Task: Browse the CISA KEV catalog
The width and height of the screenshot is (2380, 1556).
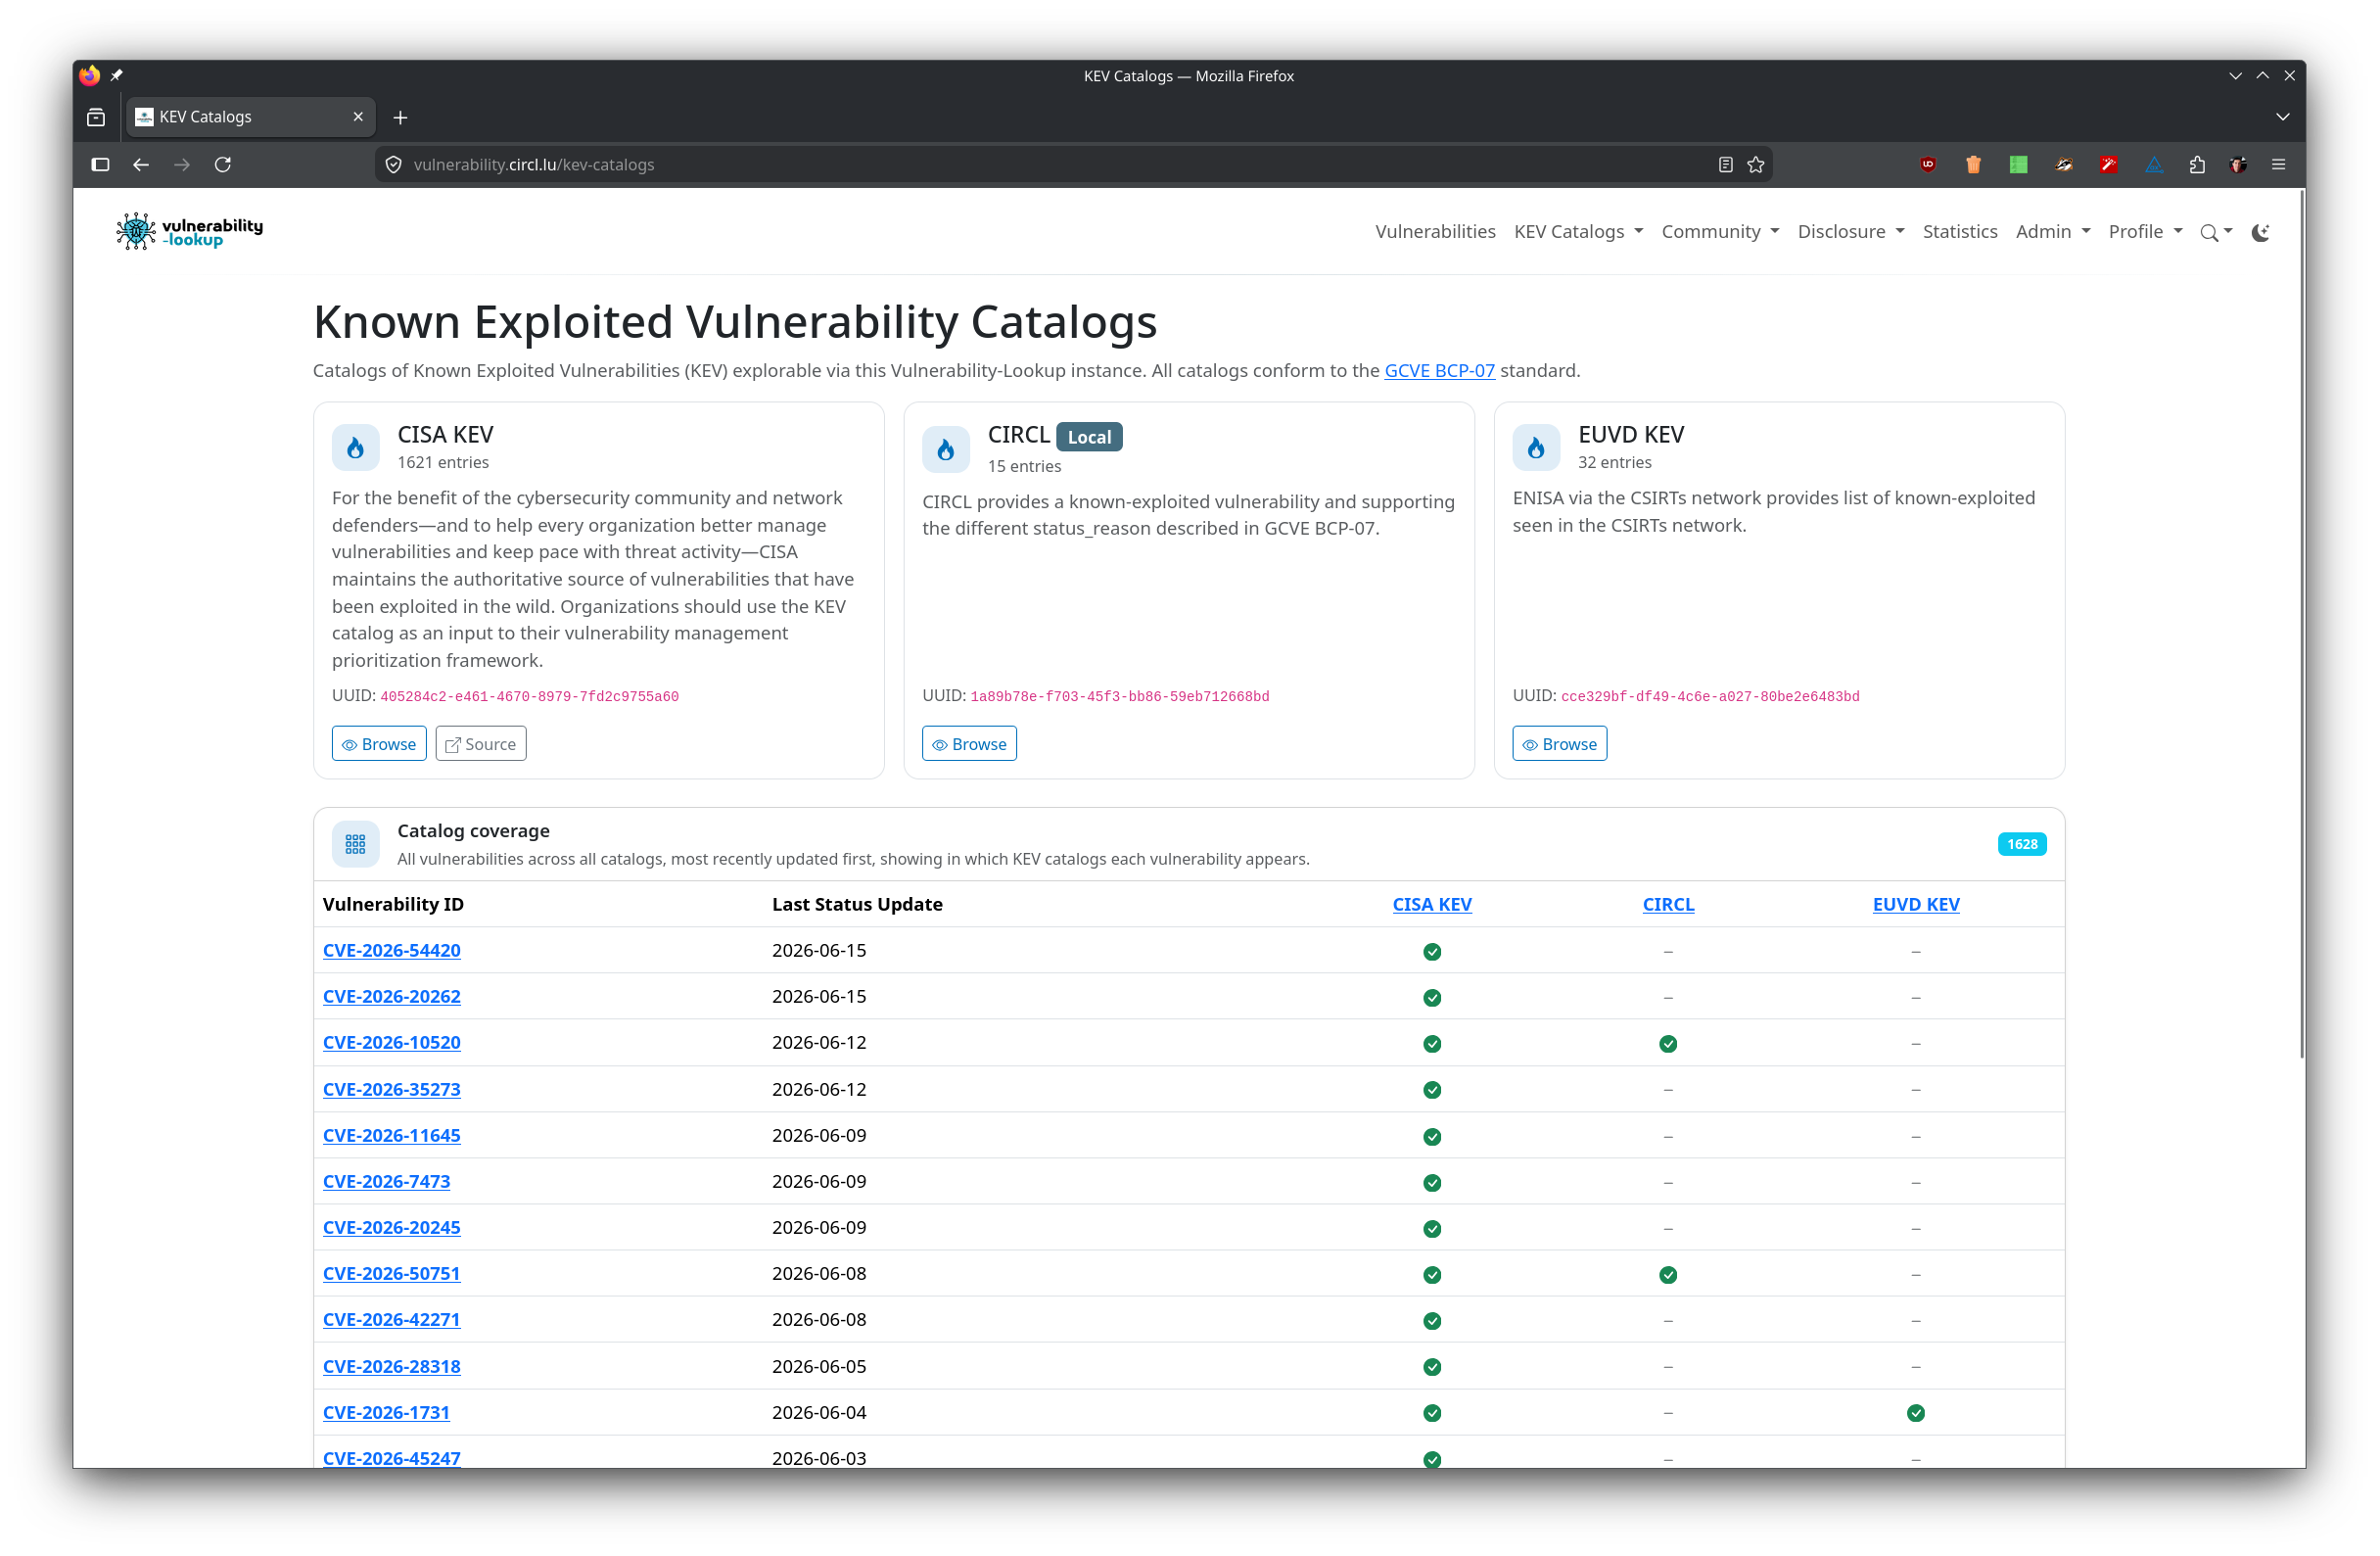Action: click(379, 744)
